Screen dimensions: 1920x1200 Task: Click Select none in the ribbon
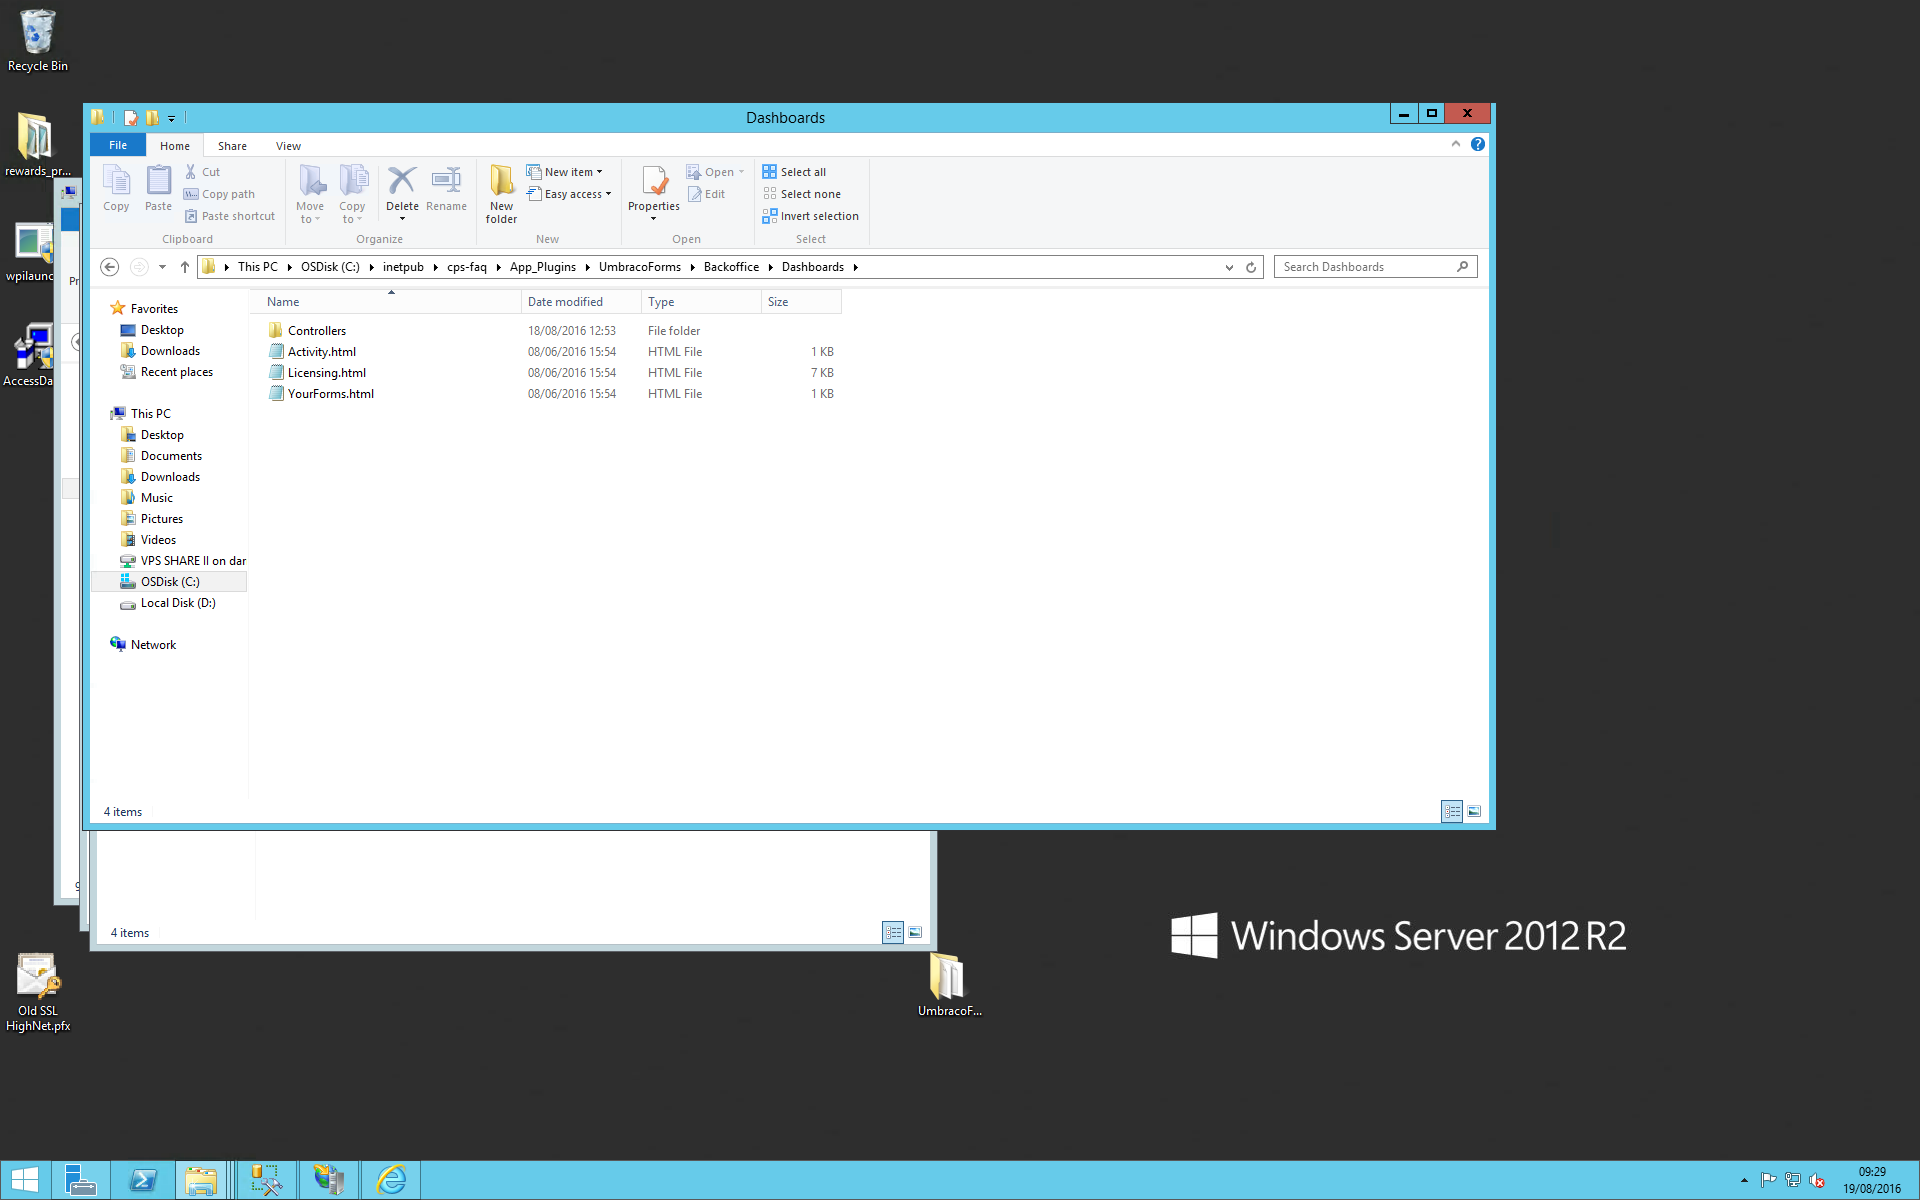pyautogui.click(x=801, y=194)
